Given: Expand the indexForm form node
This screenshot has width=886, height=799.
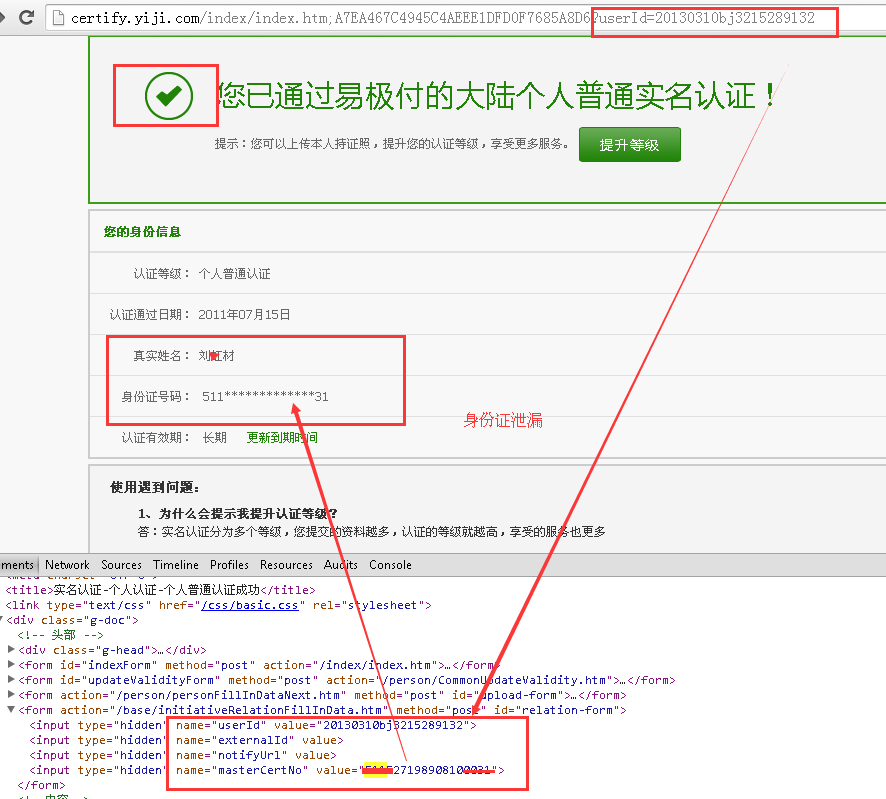Looking at the screenshot, I should pos(11,665).
